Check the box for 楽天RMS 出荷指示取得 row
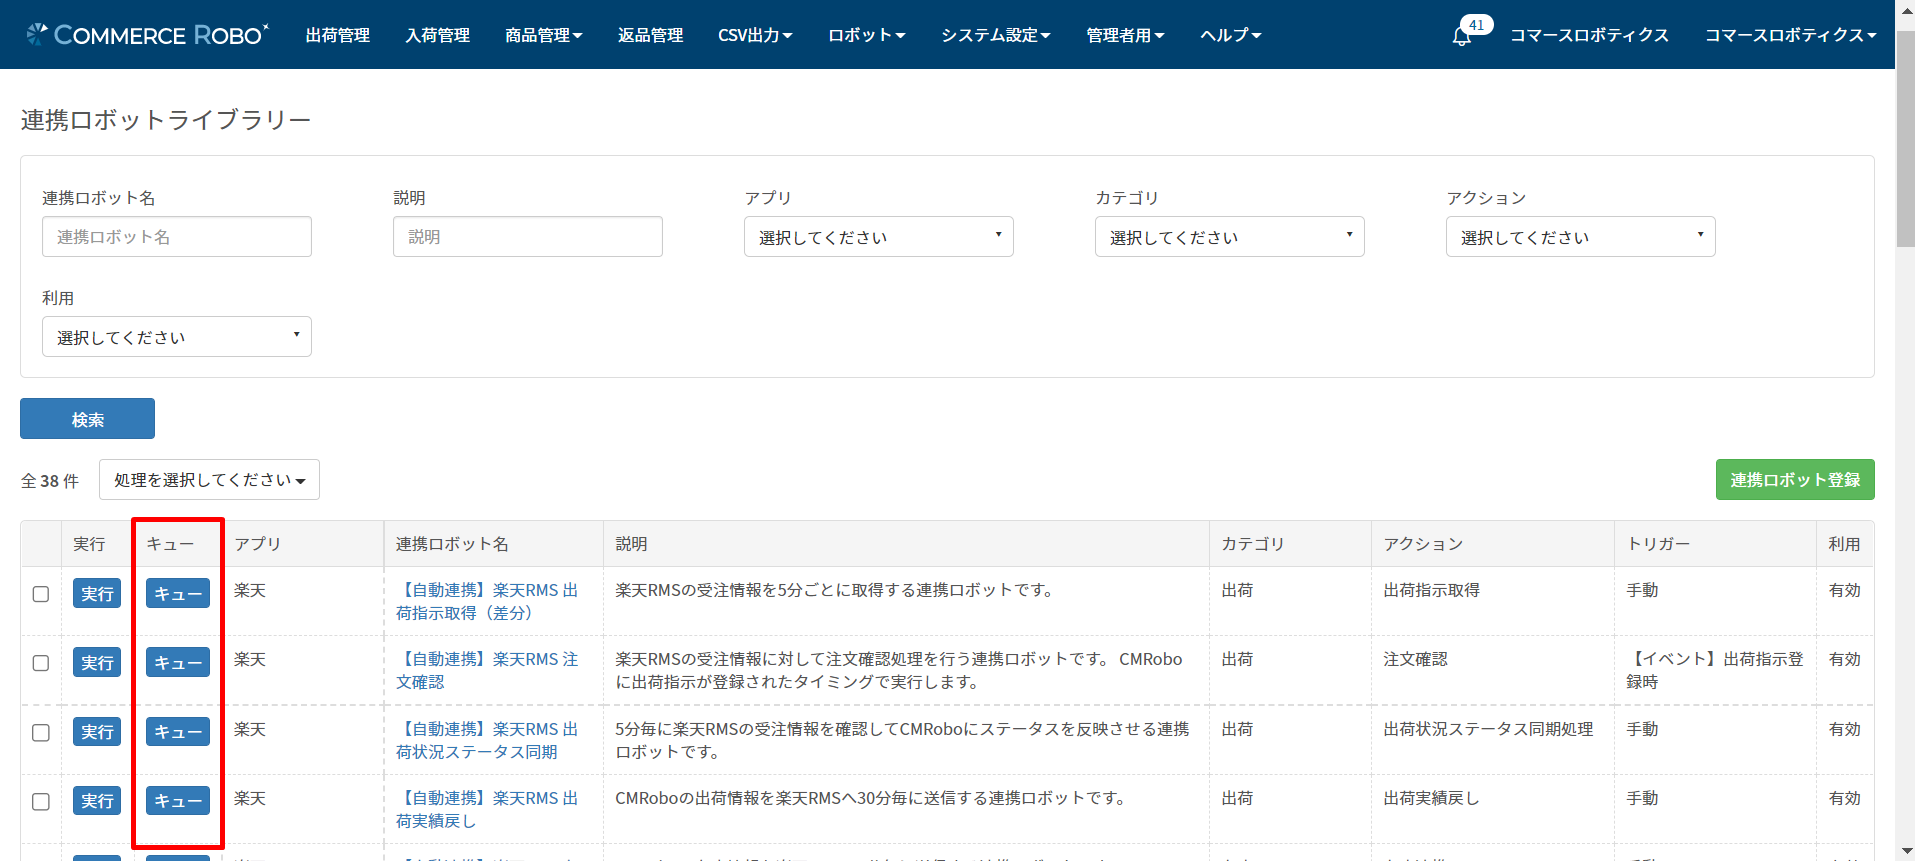The width and height of the screenshot is (1915, 861). pos(41,594)
